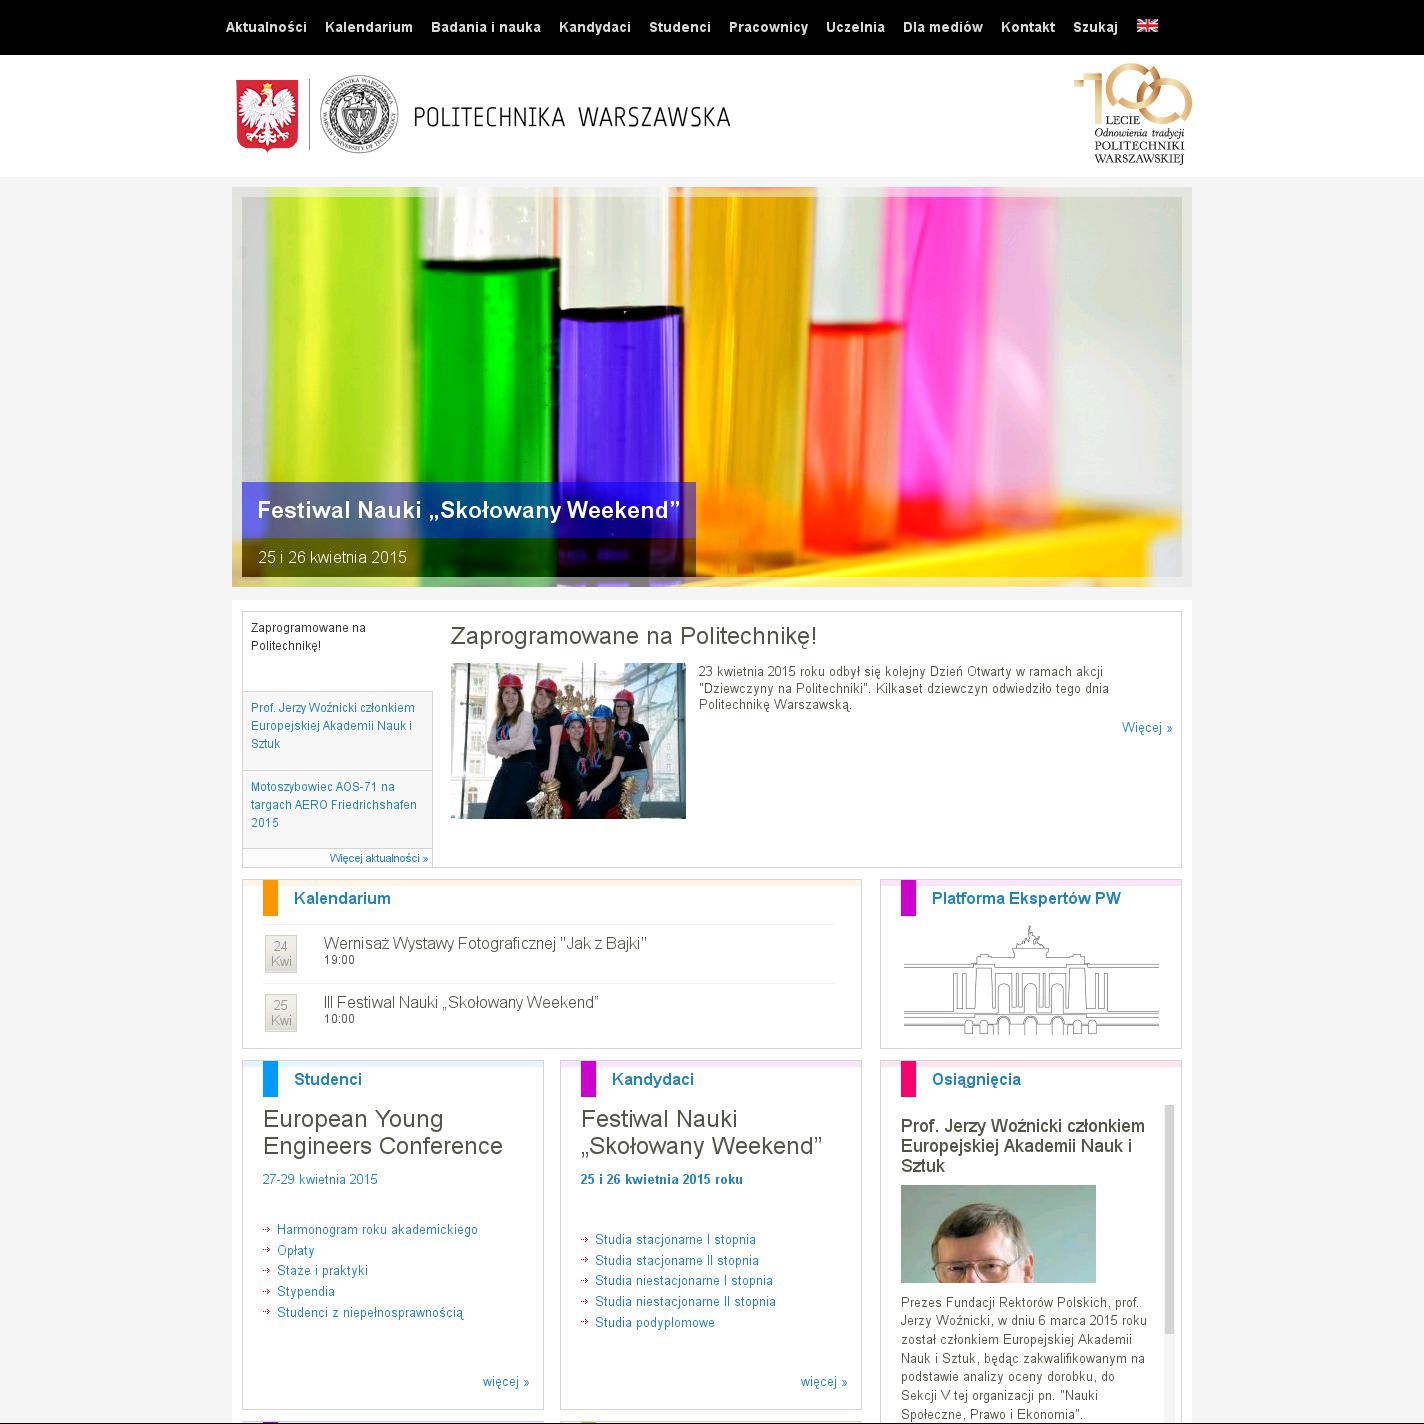
Task: Open the Uczelnia menu item
Action: (855, 27)
